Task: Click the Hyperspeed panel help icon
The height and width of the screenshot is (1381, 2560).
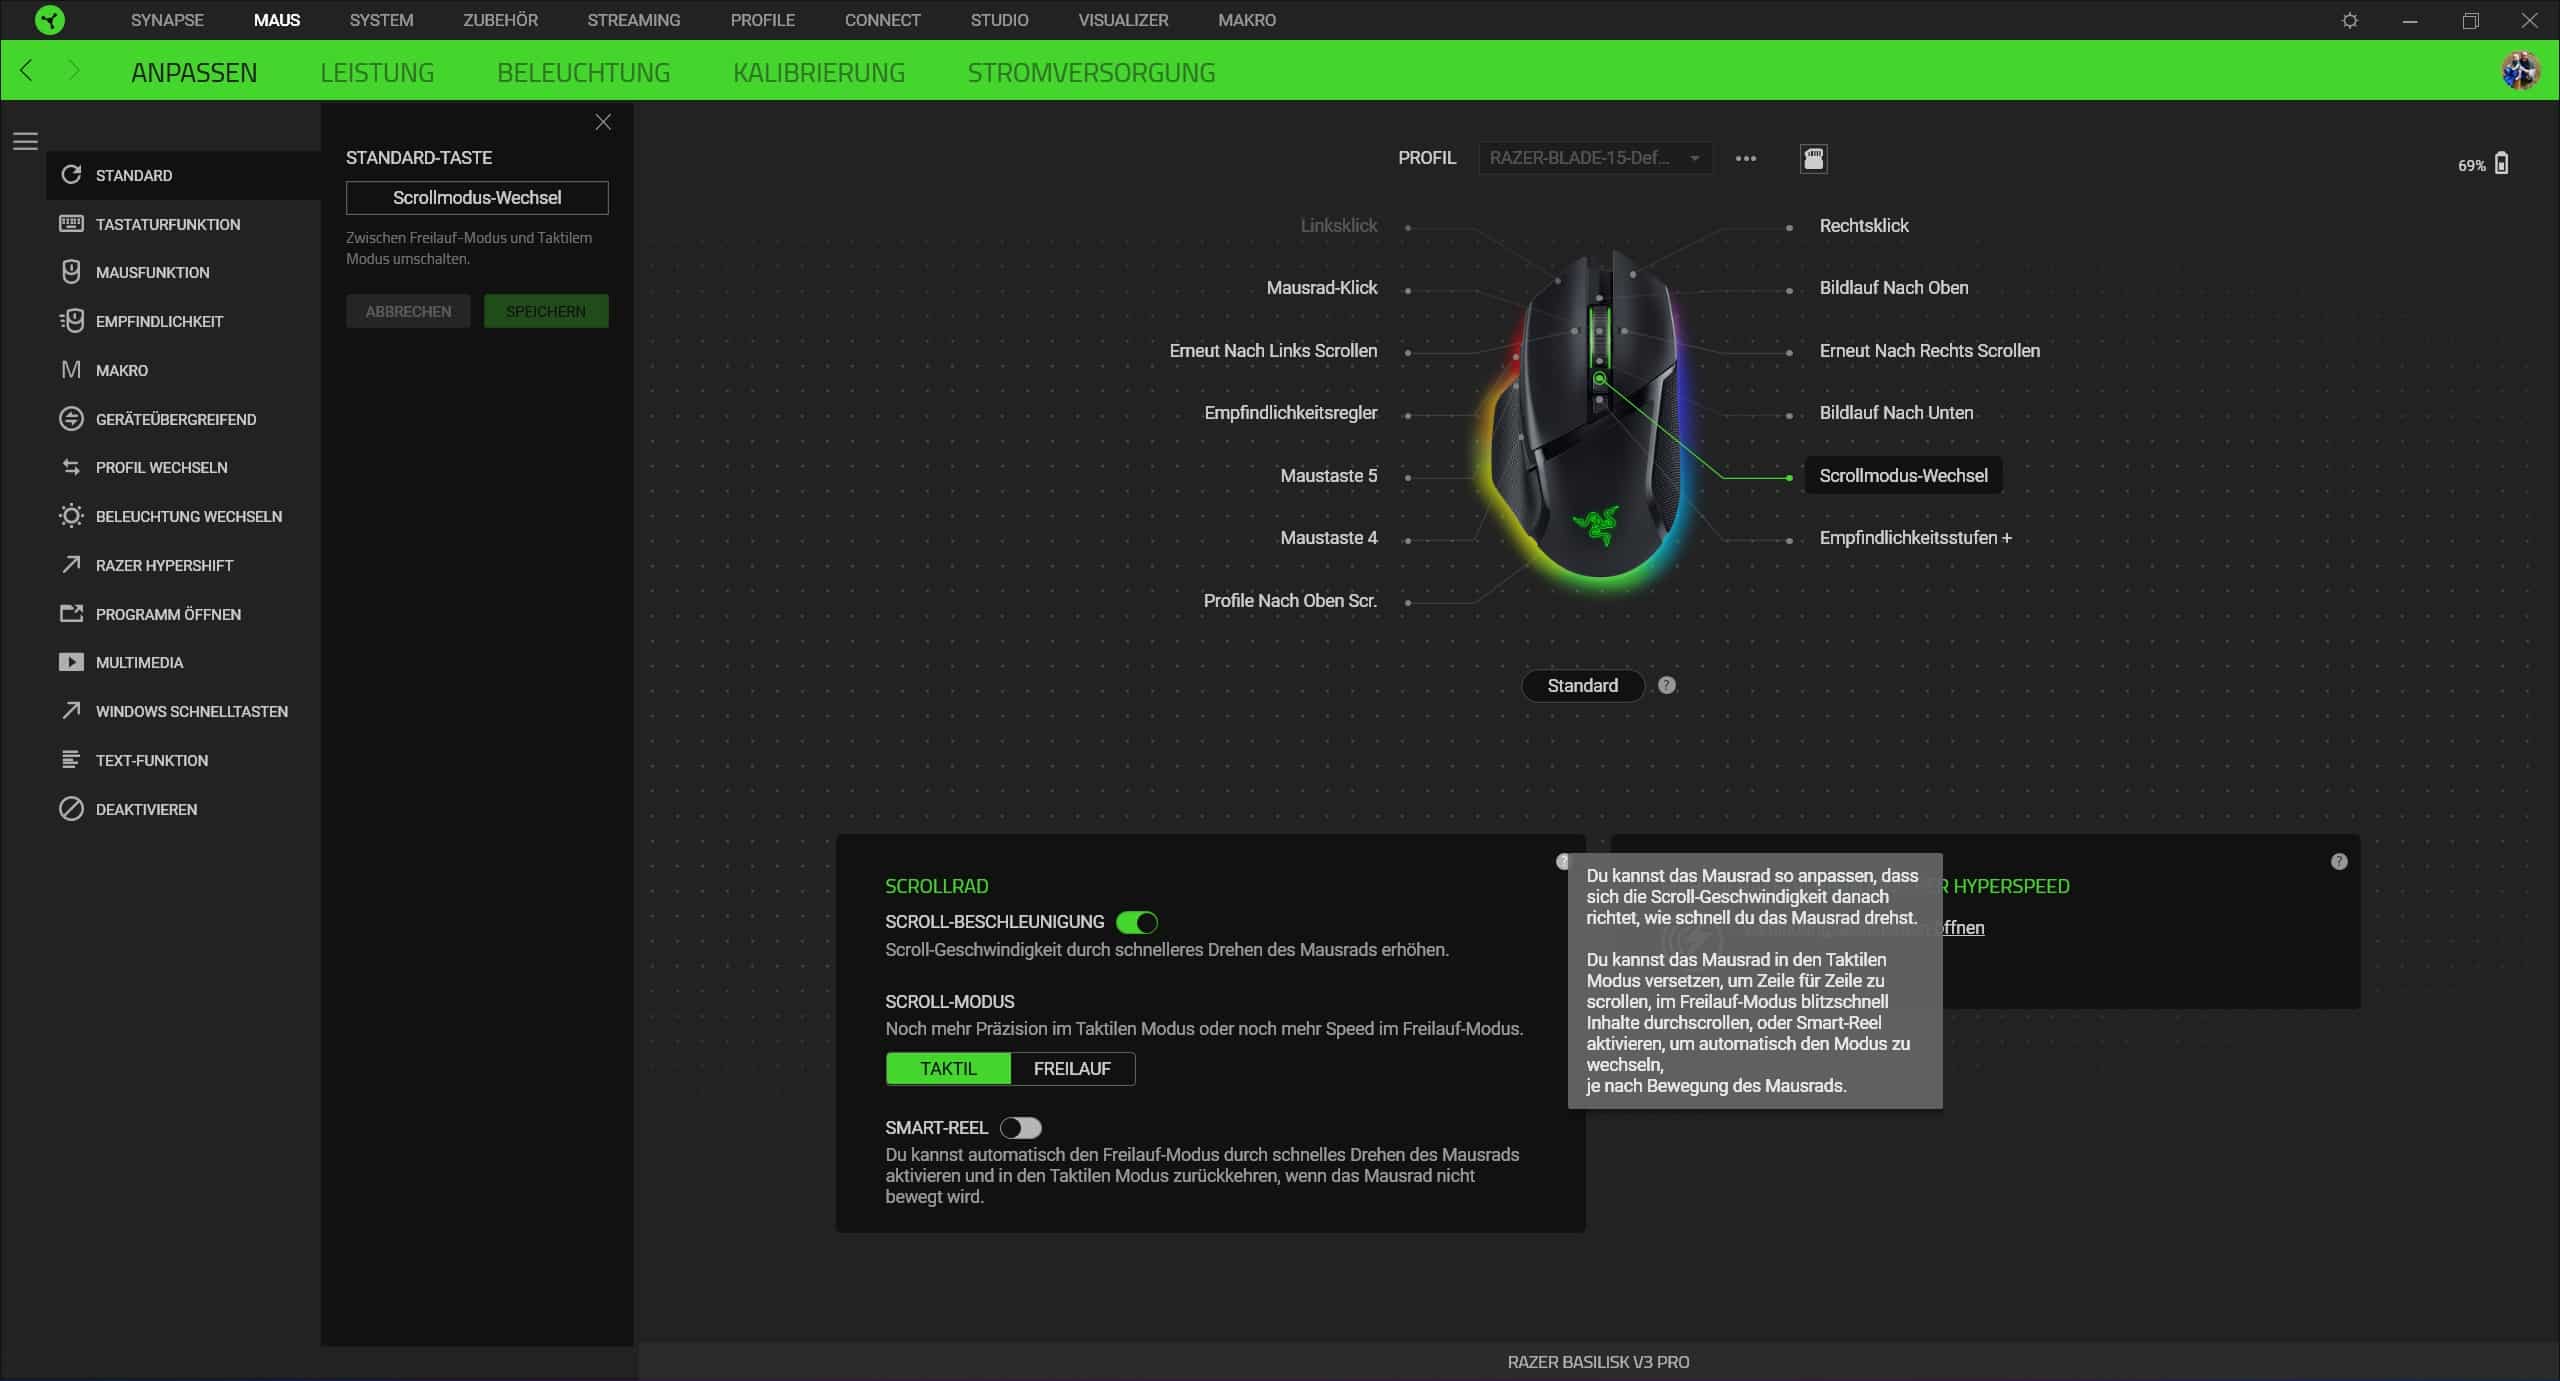Action: (x=2338, y=861)
